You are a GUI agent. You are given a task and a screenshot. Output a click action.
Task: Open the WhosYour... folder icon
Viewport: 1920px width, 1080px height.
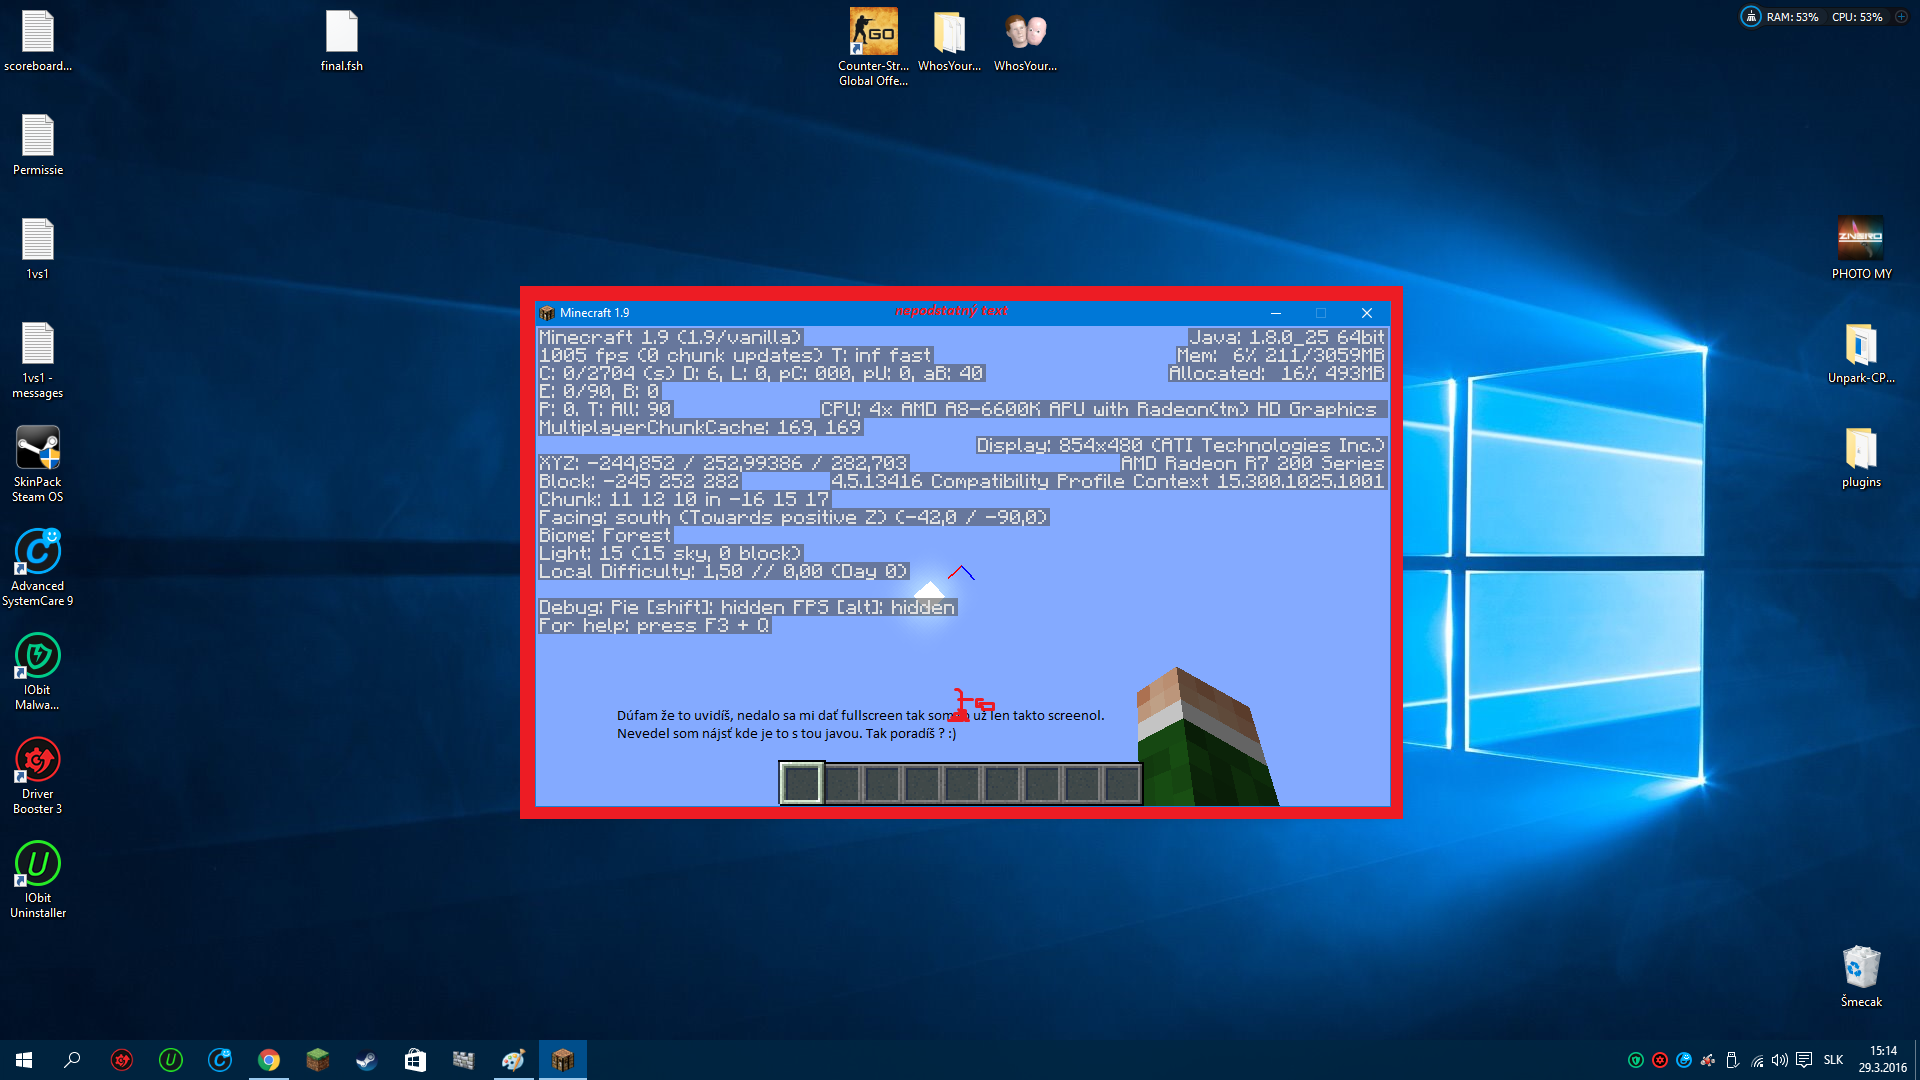click(x=949, y=40)
